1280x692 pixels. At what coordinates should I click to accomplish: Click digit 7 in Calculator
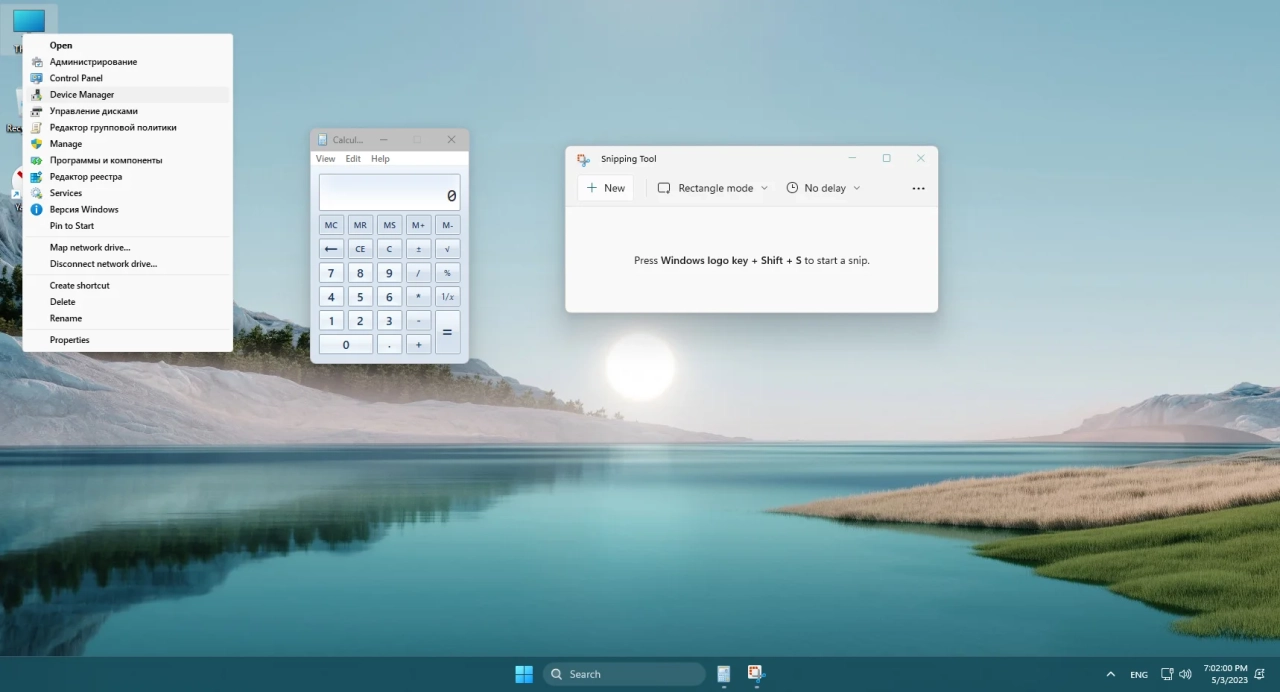pos(331,273)
